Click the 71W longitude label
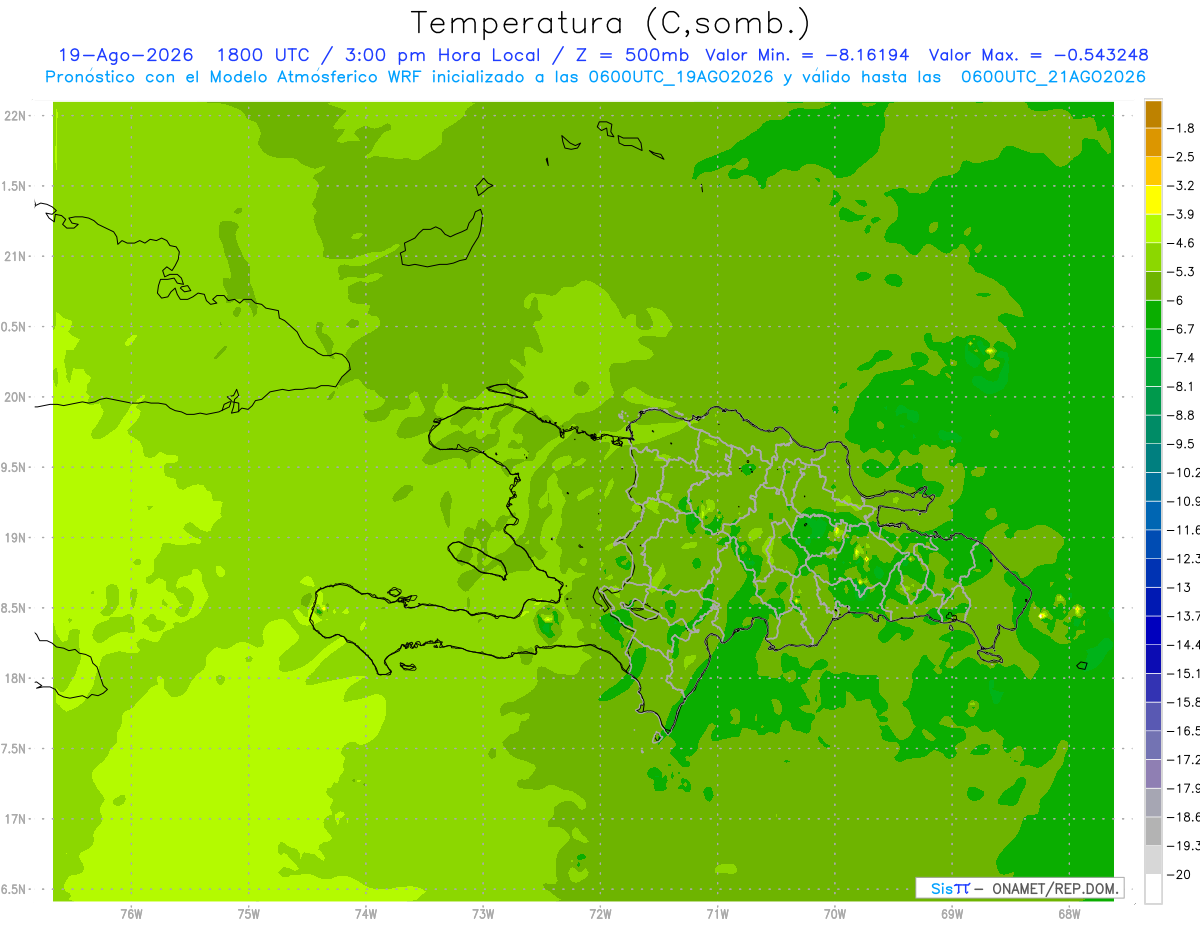Image resolution: width=1200 pixels, height=927 pixels. [x=717, y=914]
